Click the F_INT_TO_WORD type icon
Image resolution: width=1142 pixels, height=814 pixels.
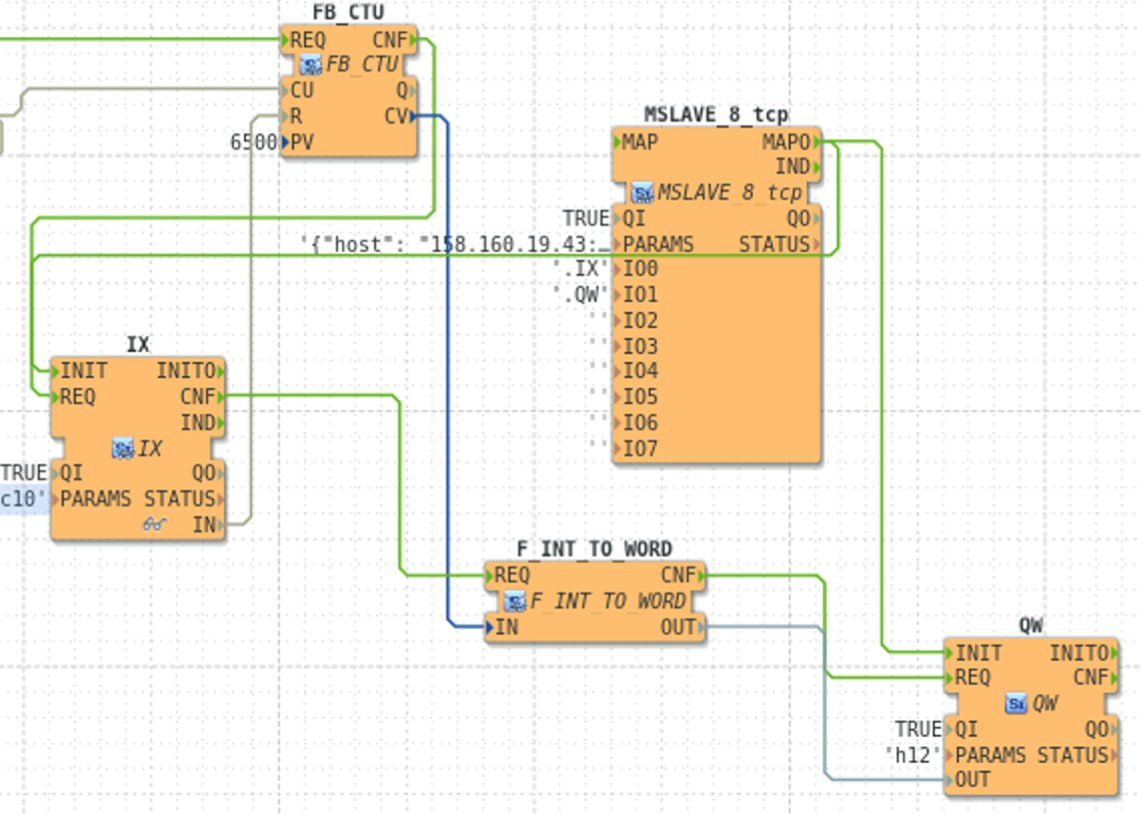point(515,602)
